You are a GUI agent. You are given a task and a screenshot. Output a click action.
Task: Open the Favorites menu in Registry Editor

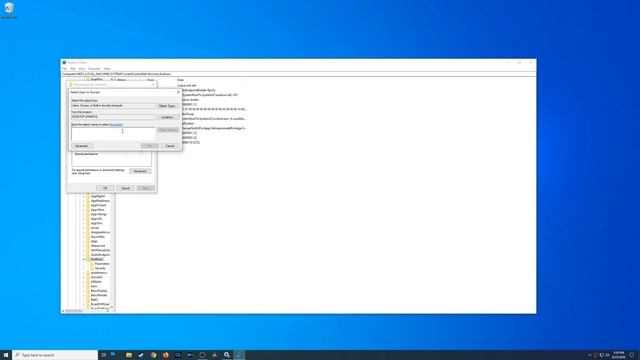(x=94, y=69)
